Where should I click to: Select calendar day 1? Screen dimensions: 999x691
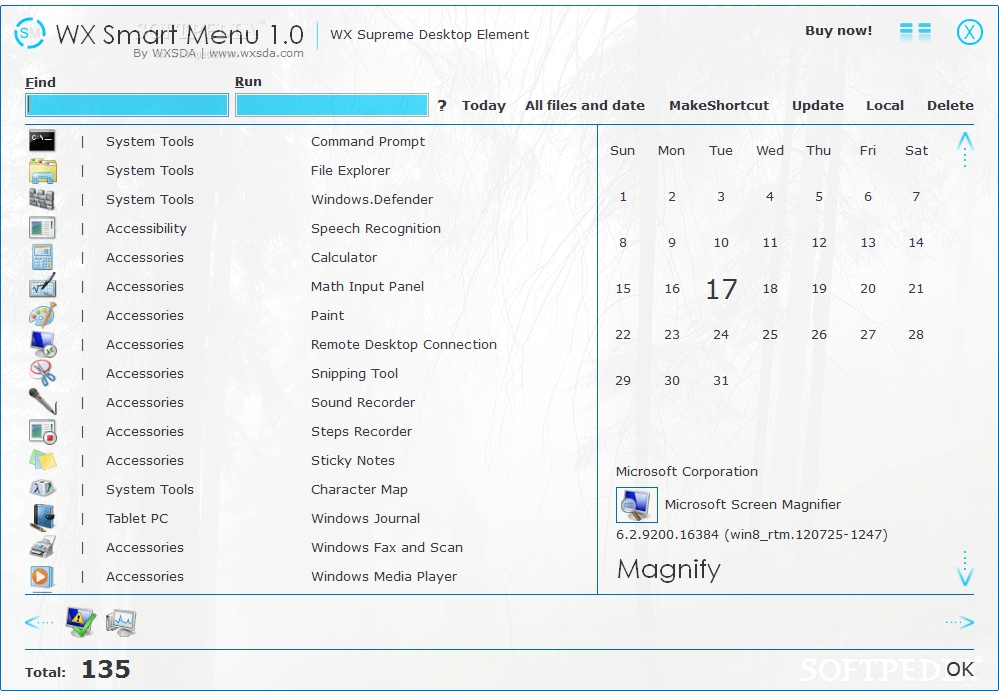[623, 197]
